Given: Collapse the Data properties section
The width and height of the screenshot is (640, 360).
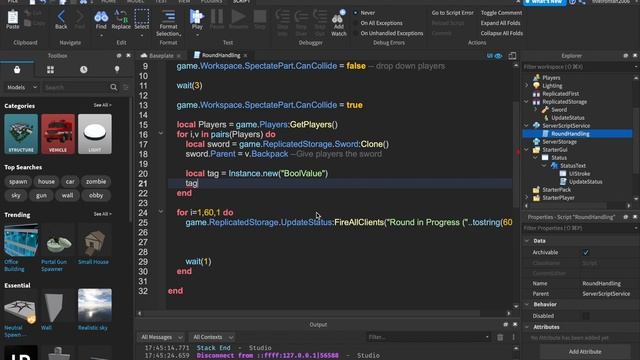Looking at the screenshot, I should (527, 241).
